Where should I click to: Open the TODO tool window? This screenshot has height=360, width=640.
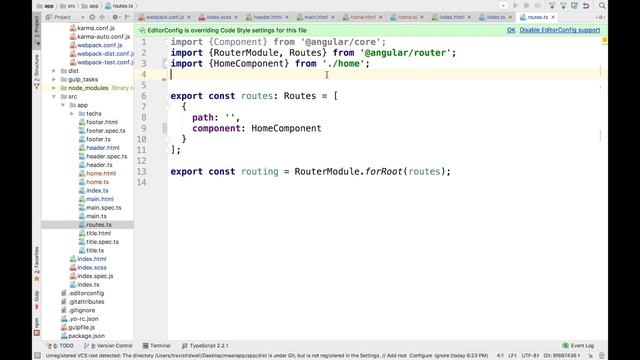[61, 346]
